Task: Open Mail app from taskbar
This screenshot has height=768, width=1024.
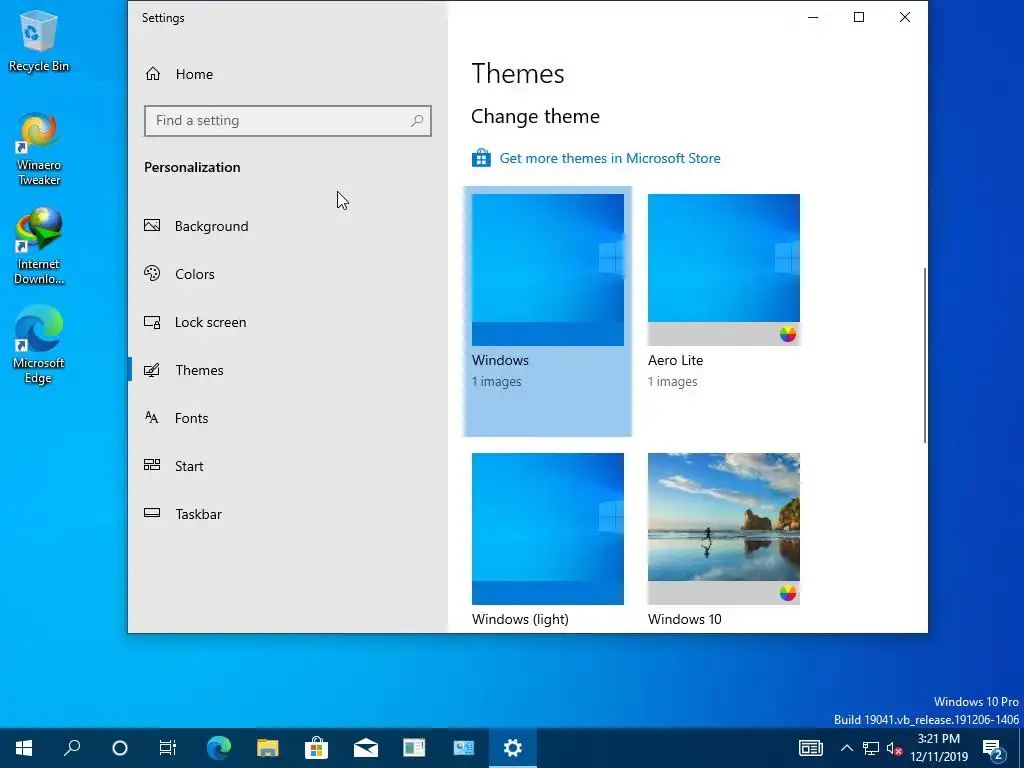Action: (366, 748)
